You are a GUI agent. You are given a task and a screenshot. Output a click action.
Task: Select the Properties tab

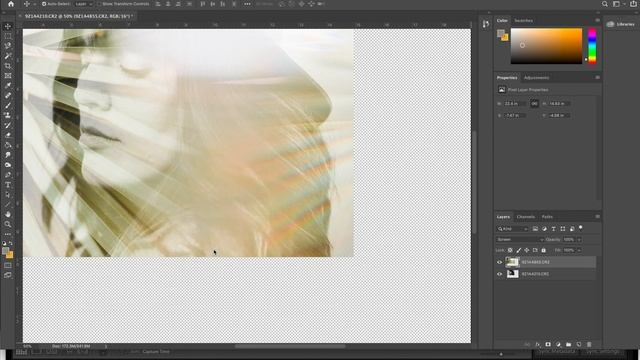coord(507,78)
